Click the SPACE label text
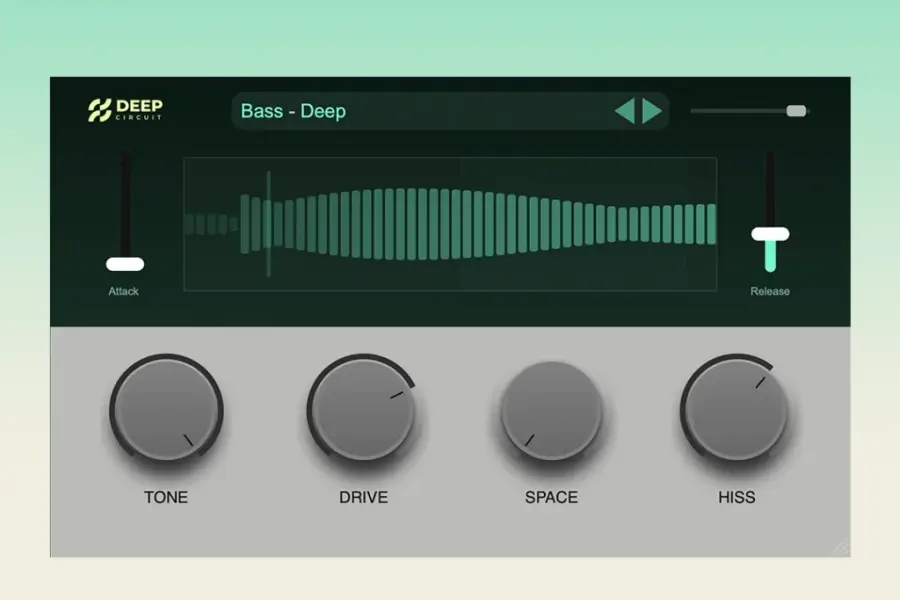Screen dimensions: 900x600 click(551, 497)
